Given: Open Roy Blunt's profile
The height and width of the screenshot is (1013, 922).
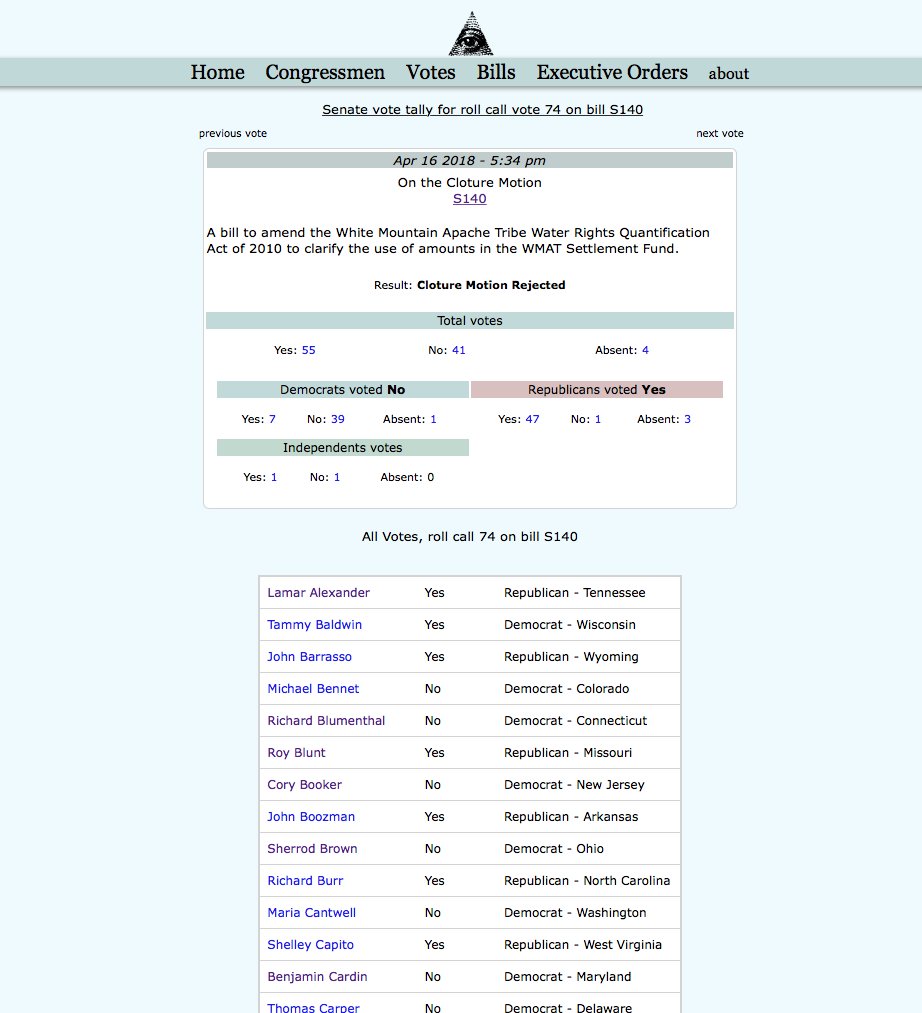Looking at the screenshot, I should pos(297,753).
